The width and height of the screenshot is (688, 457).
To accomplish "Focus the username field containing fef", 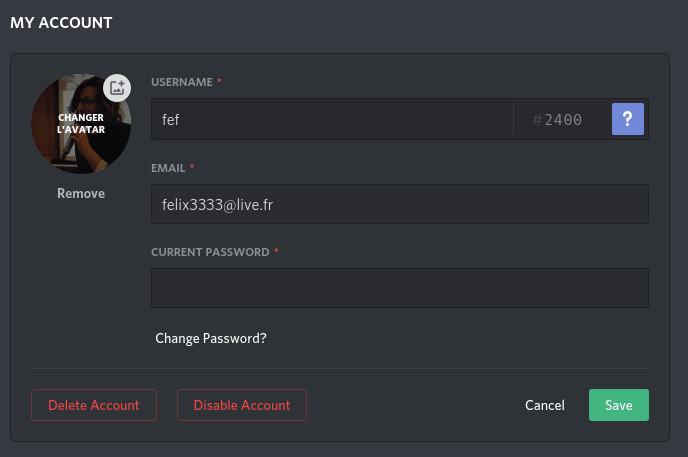I will click(332, 119).
